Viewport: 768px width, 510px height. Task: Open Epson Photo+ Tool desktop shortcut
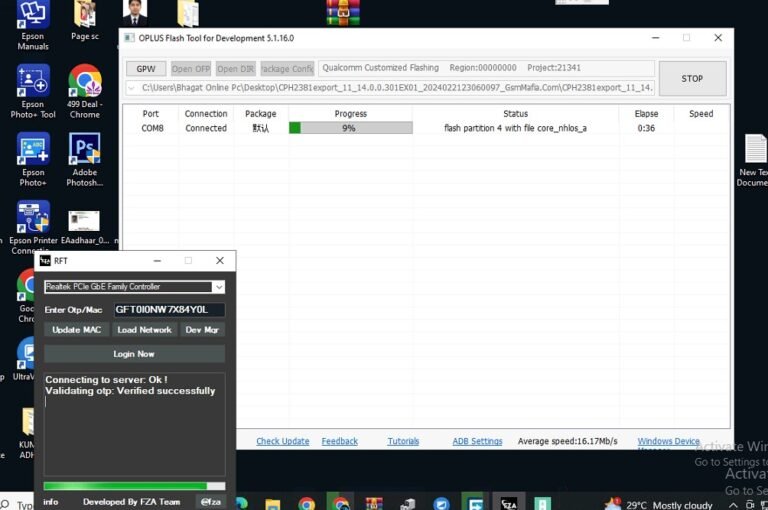pos(33,91)
